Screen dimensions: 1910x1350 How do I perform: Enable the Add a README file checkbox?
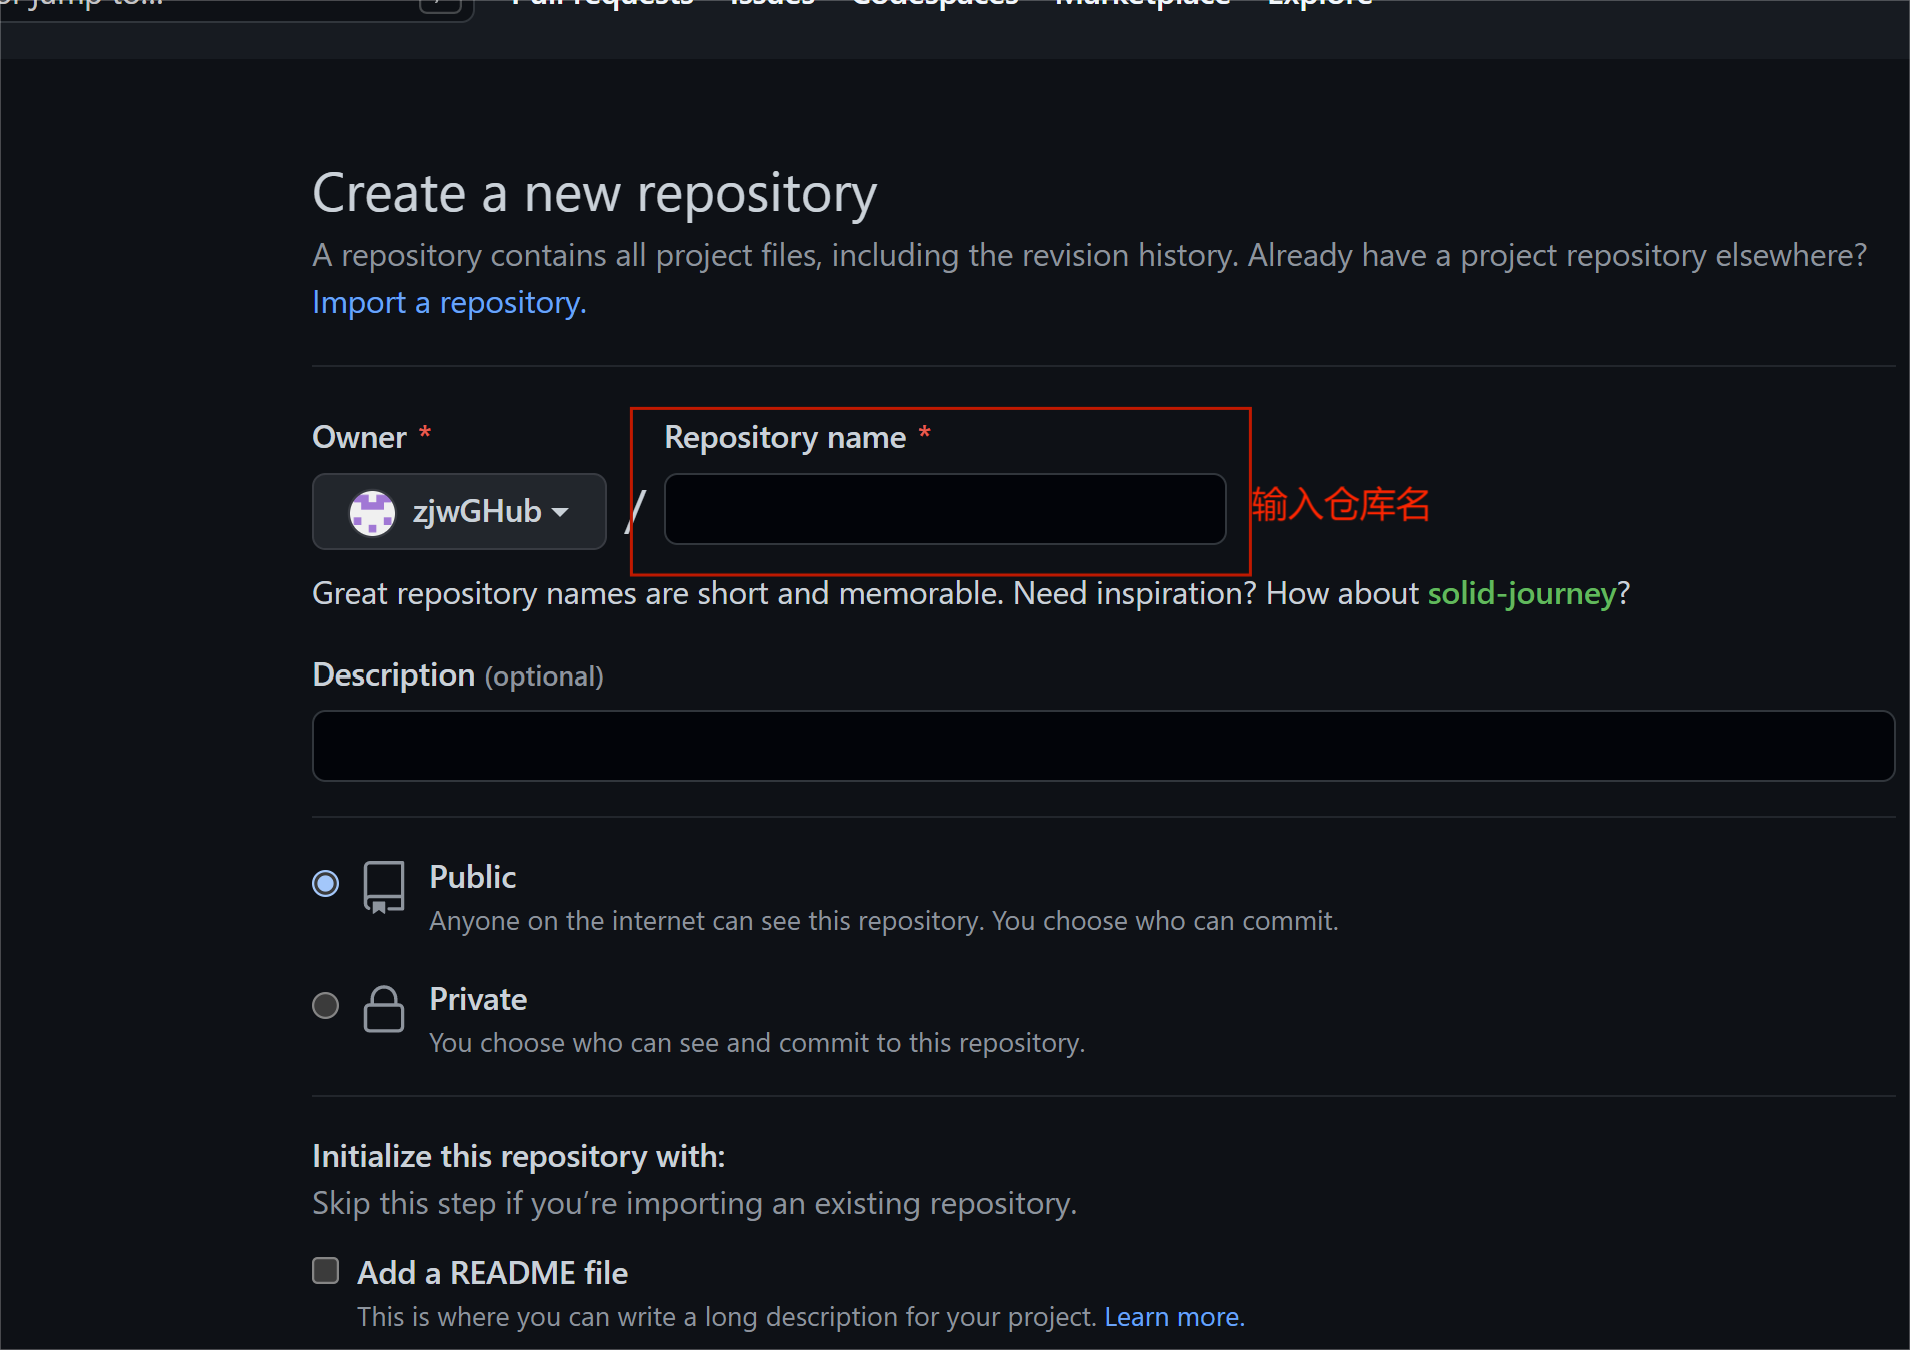tap(325, 1271)
